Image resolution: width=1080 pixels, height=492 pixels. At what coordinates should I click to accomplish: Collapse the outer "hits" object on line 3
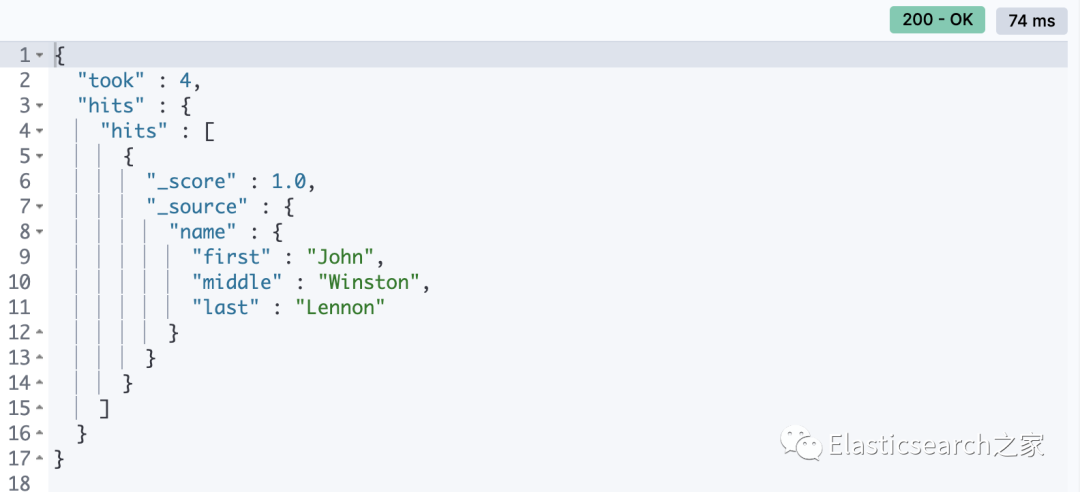click(39, 106)
